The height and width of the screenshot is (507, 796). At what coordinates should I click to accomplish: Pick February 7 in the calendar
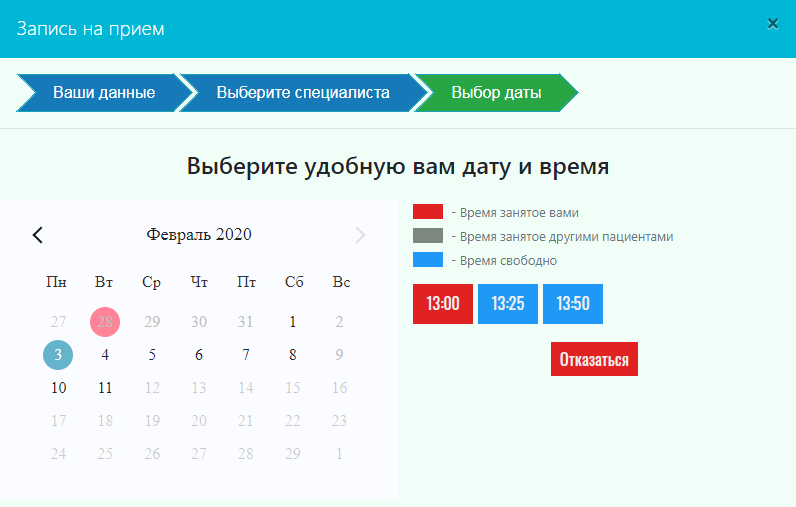246,355
